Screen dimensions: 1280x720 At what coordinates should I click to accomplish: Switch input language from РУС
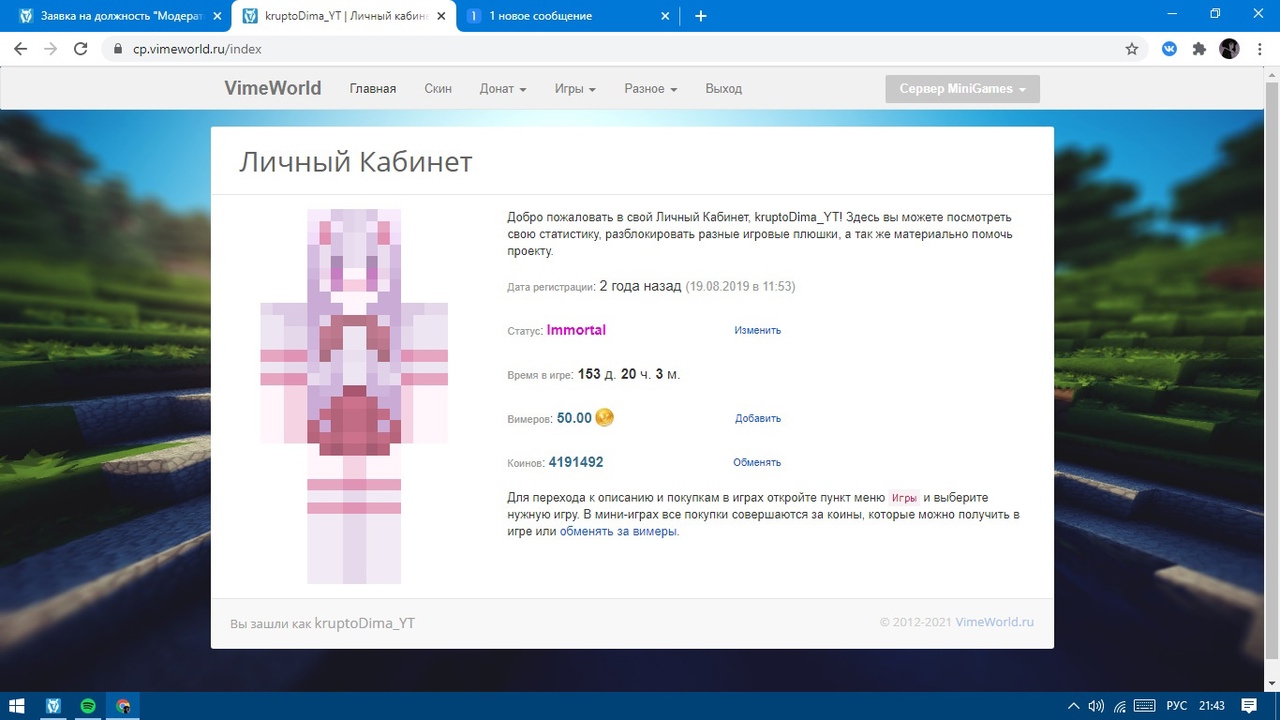click(x=1177, y=705)
